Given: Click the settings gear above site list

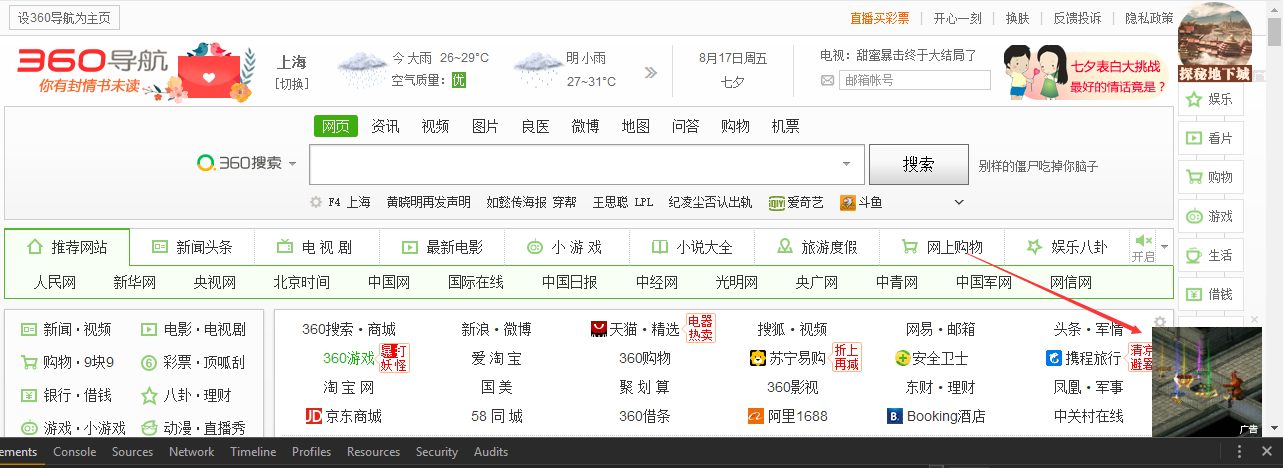Looking at the screenshot, I should coord(1160,323).
